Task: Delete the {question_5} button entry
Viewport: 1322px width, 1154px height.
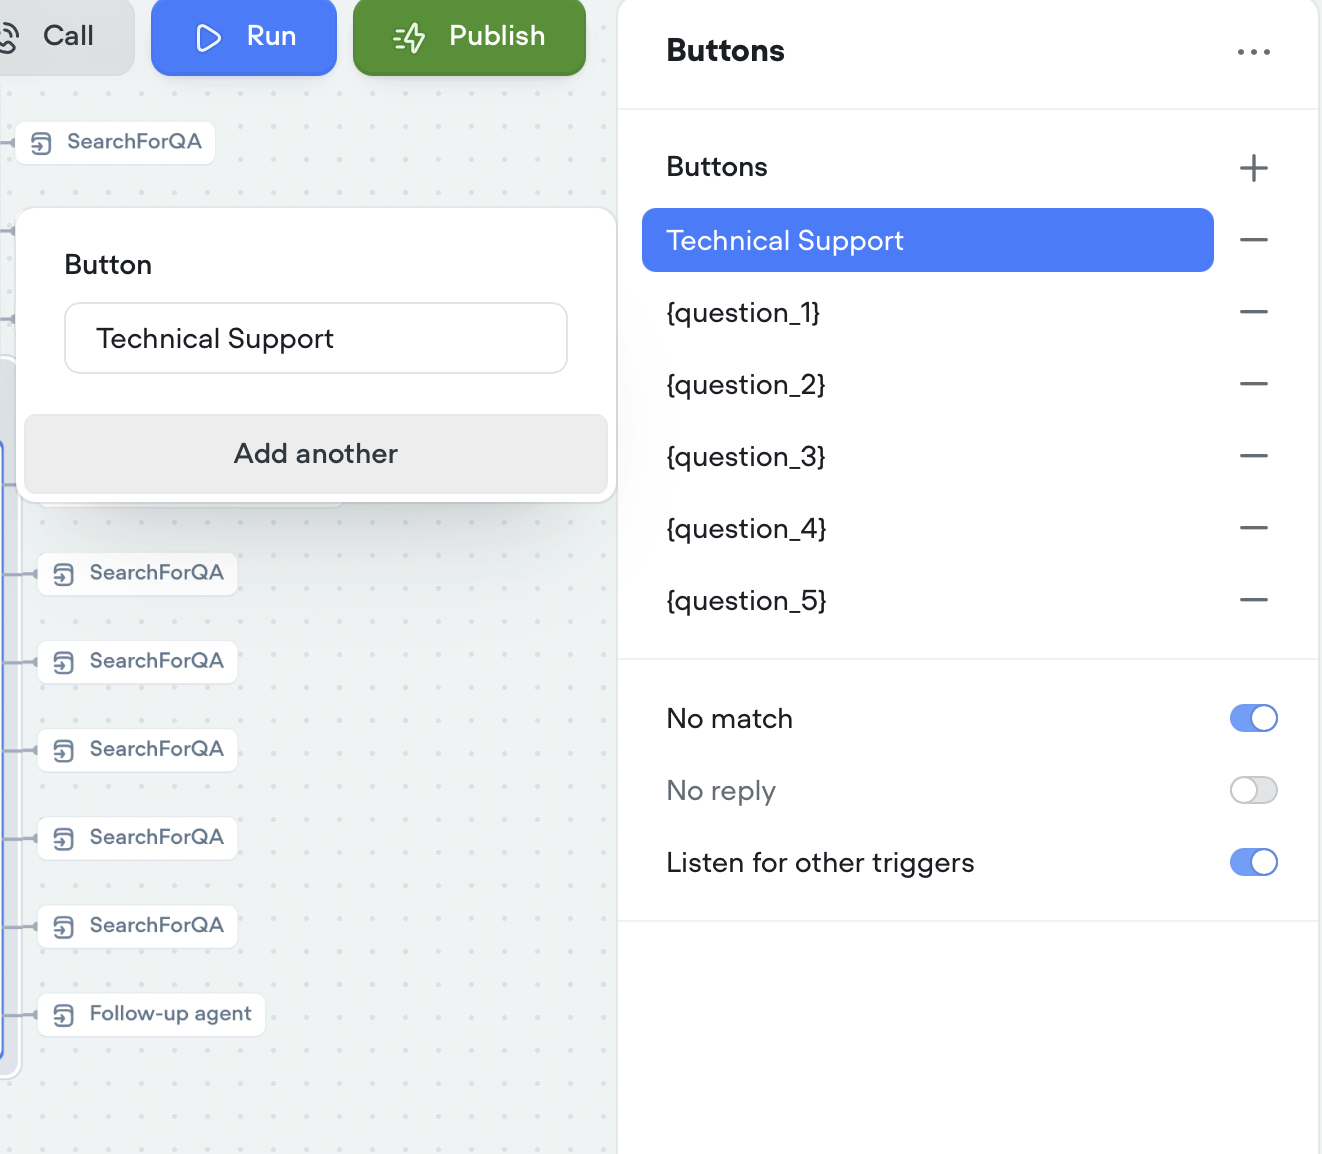Action: tap(1253, 600)
